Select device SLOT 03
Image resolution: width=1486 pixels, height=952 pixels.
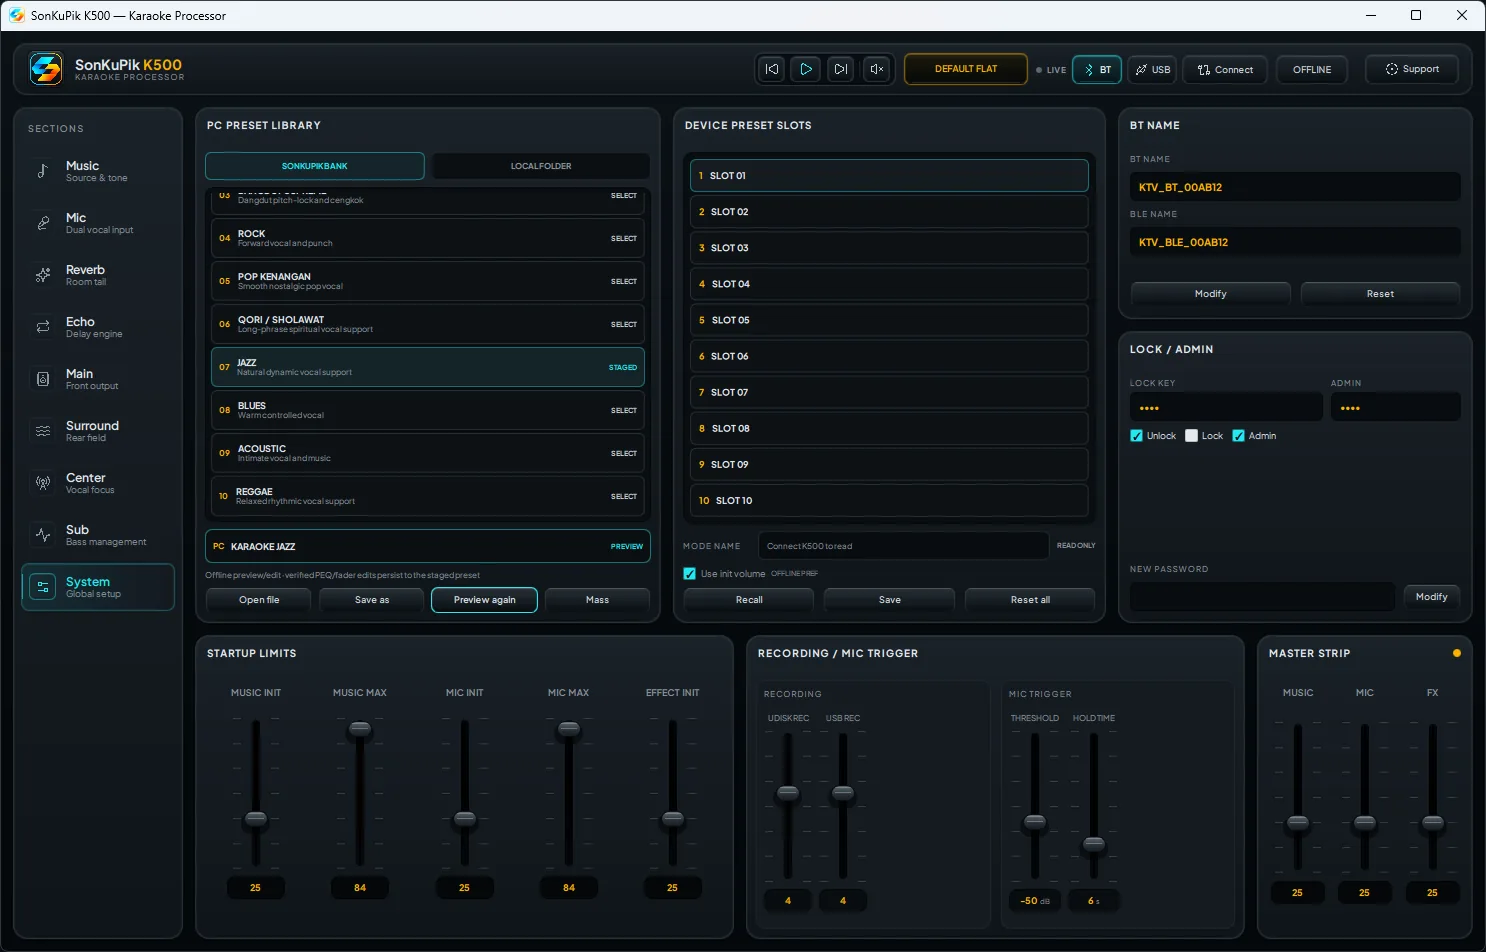[x=889, y=248]
